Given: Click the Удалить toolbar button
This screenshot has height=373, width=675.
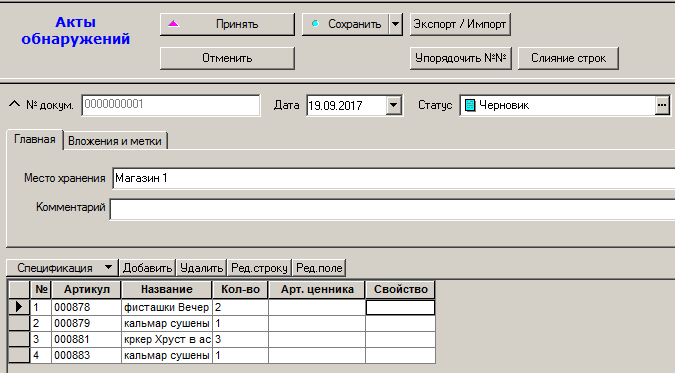Looking at the screenshot, I should coord(201,268).
